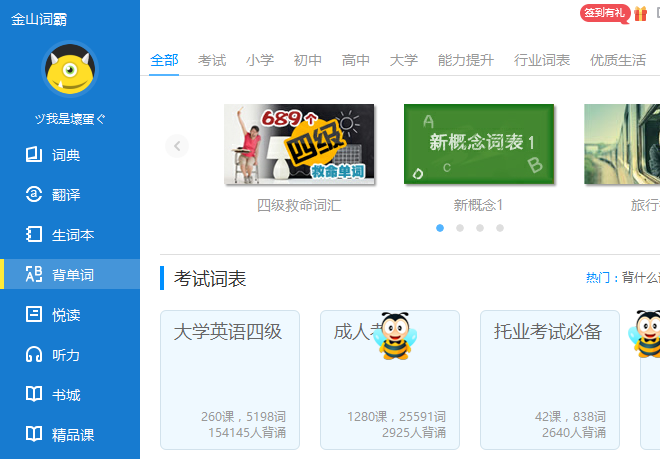Image resolution: width=660 pixels, height=459 pixels.
Task: Open the 四级救命词汇 banner thumbnail
Action: [x=299, y=144]
